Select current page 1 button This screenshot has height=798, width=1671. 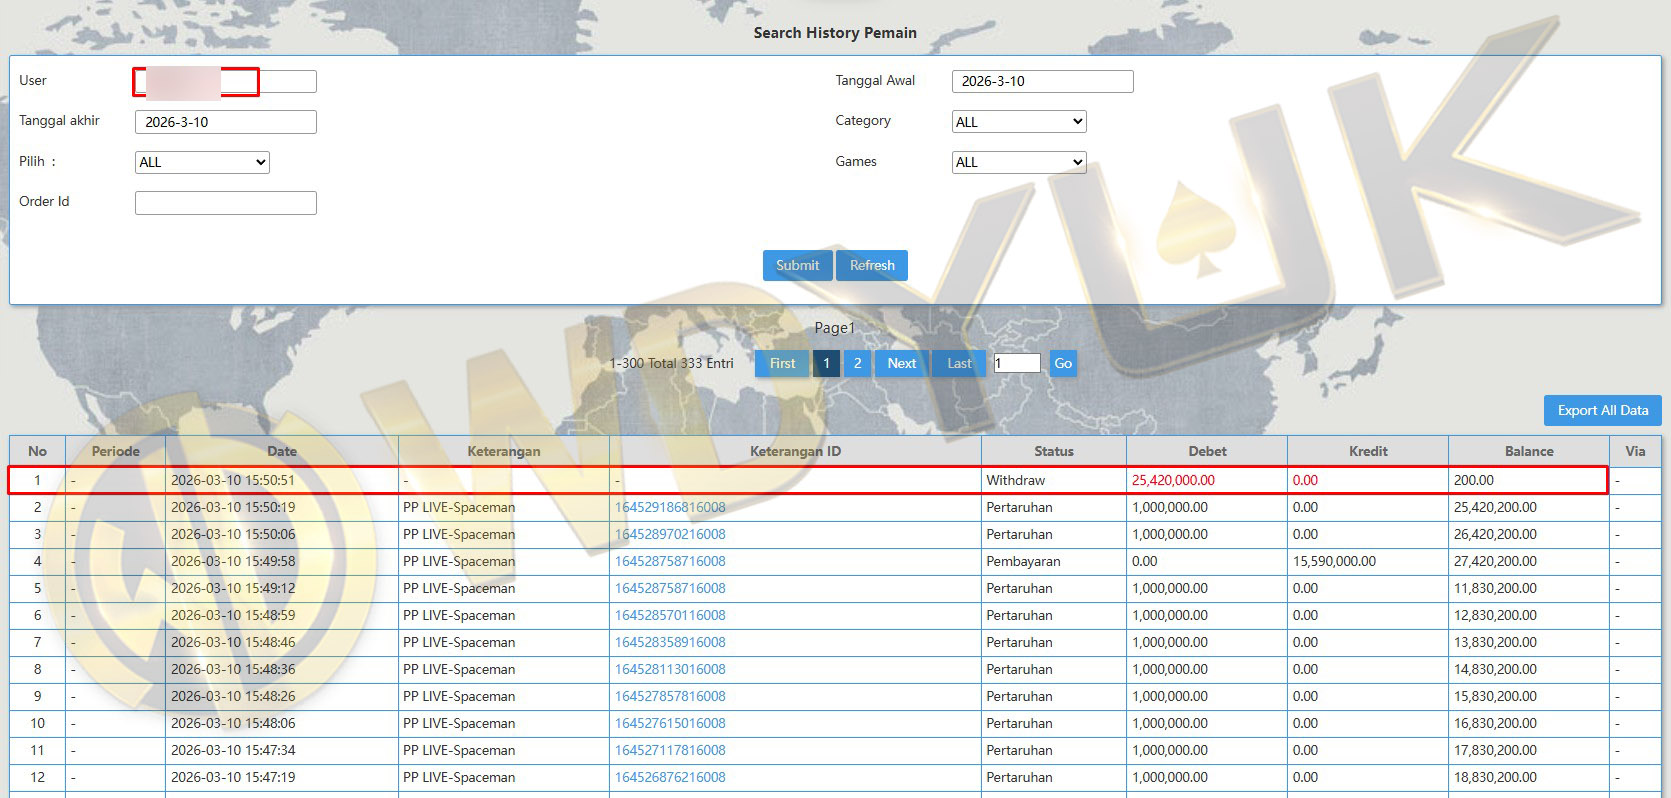point(826,363)
